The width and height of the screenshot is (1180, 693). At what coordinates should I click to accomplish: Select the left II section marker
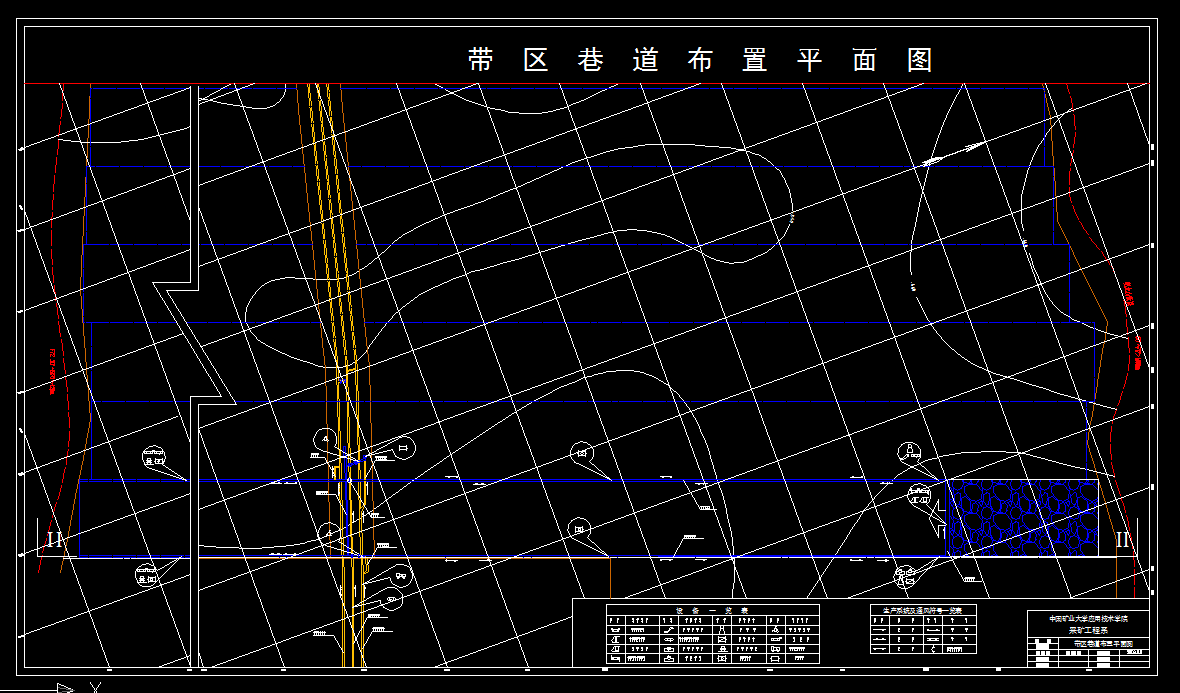click(55, 540)
